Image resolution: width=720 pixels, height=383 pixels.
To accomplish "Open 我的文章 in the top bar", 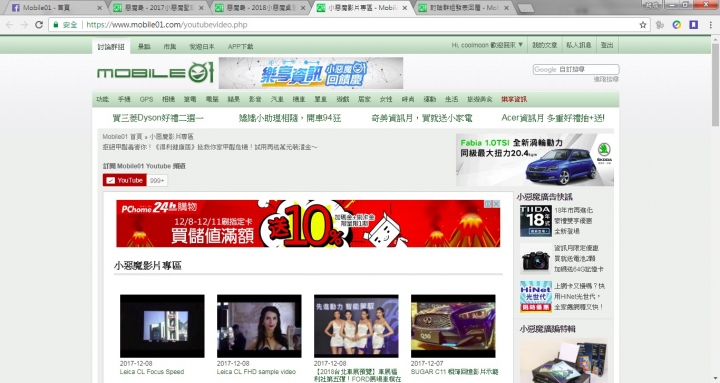I will tap(545, 45).
